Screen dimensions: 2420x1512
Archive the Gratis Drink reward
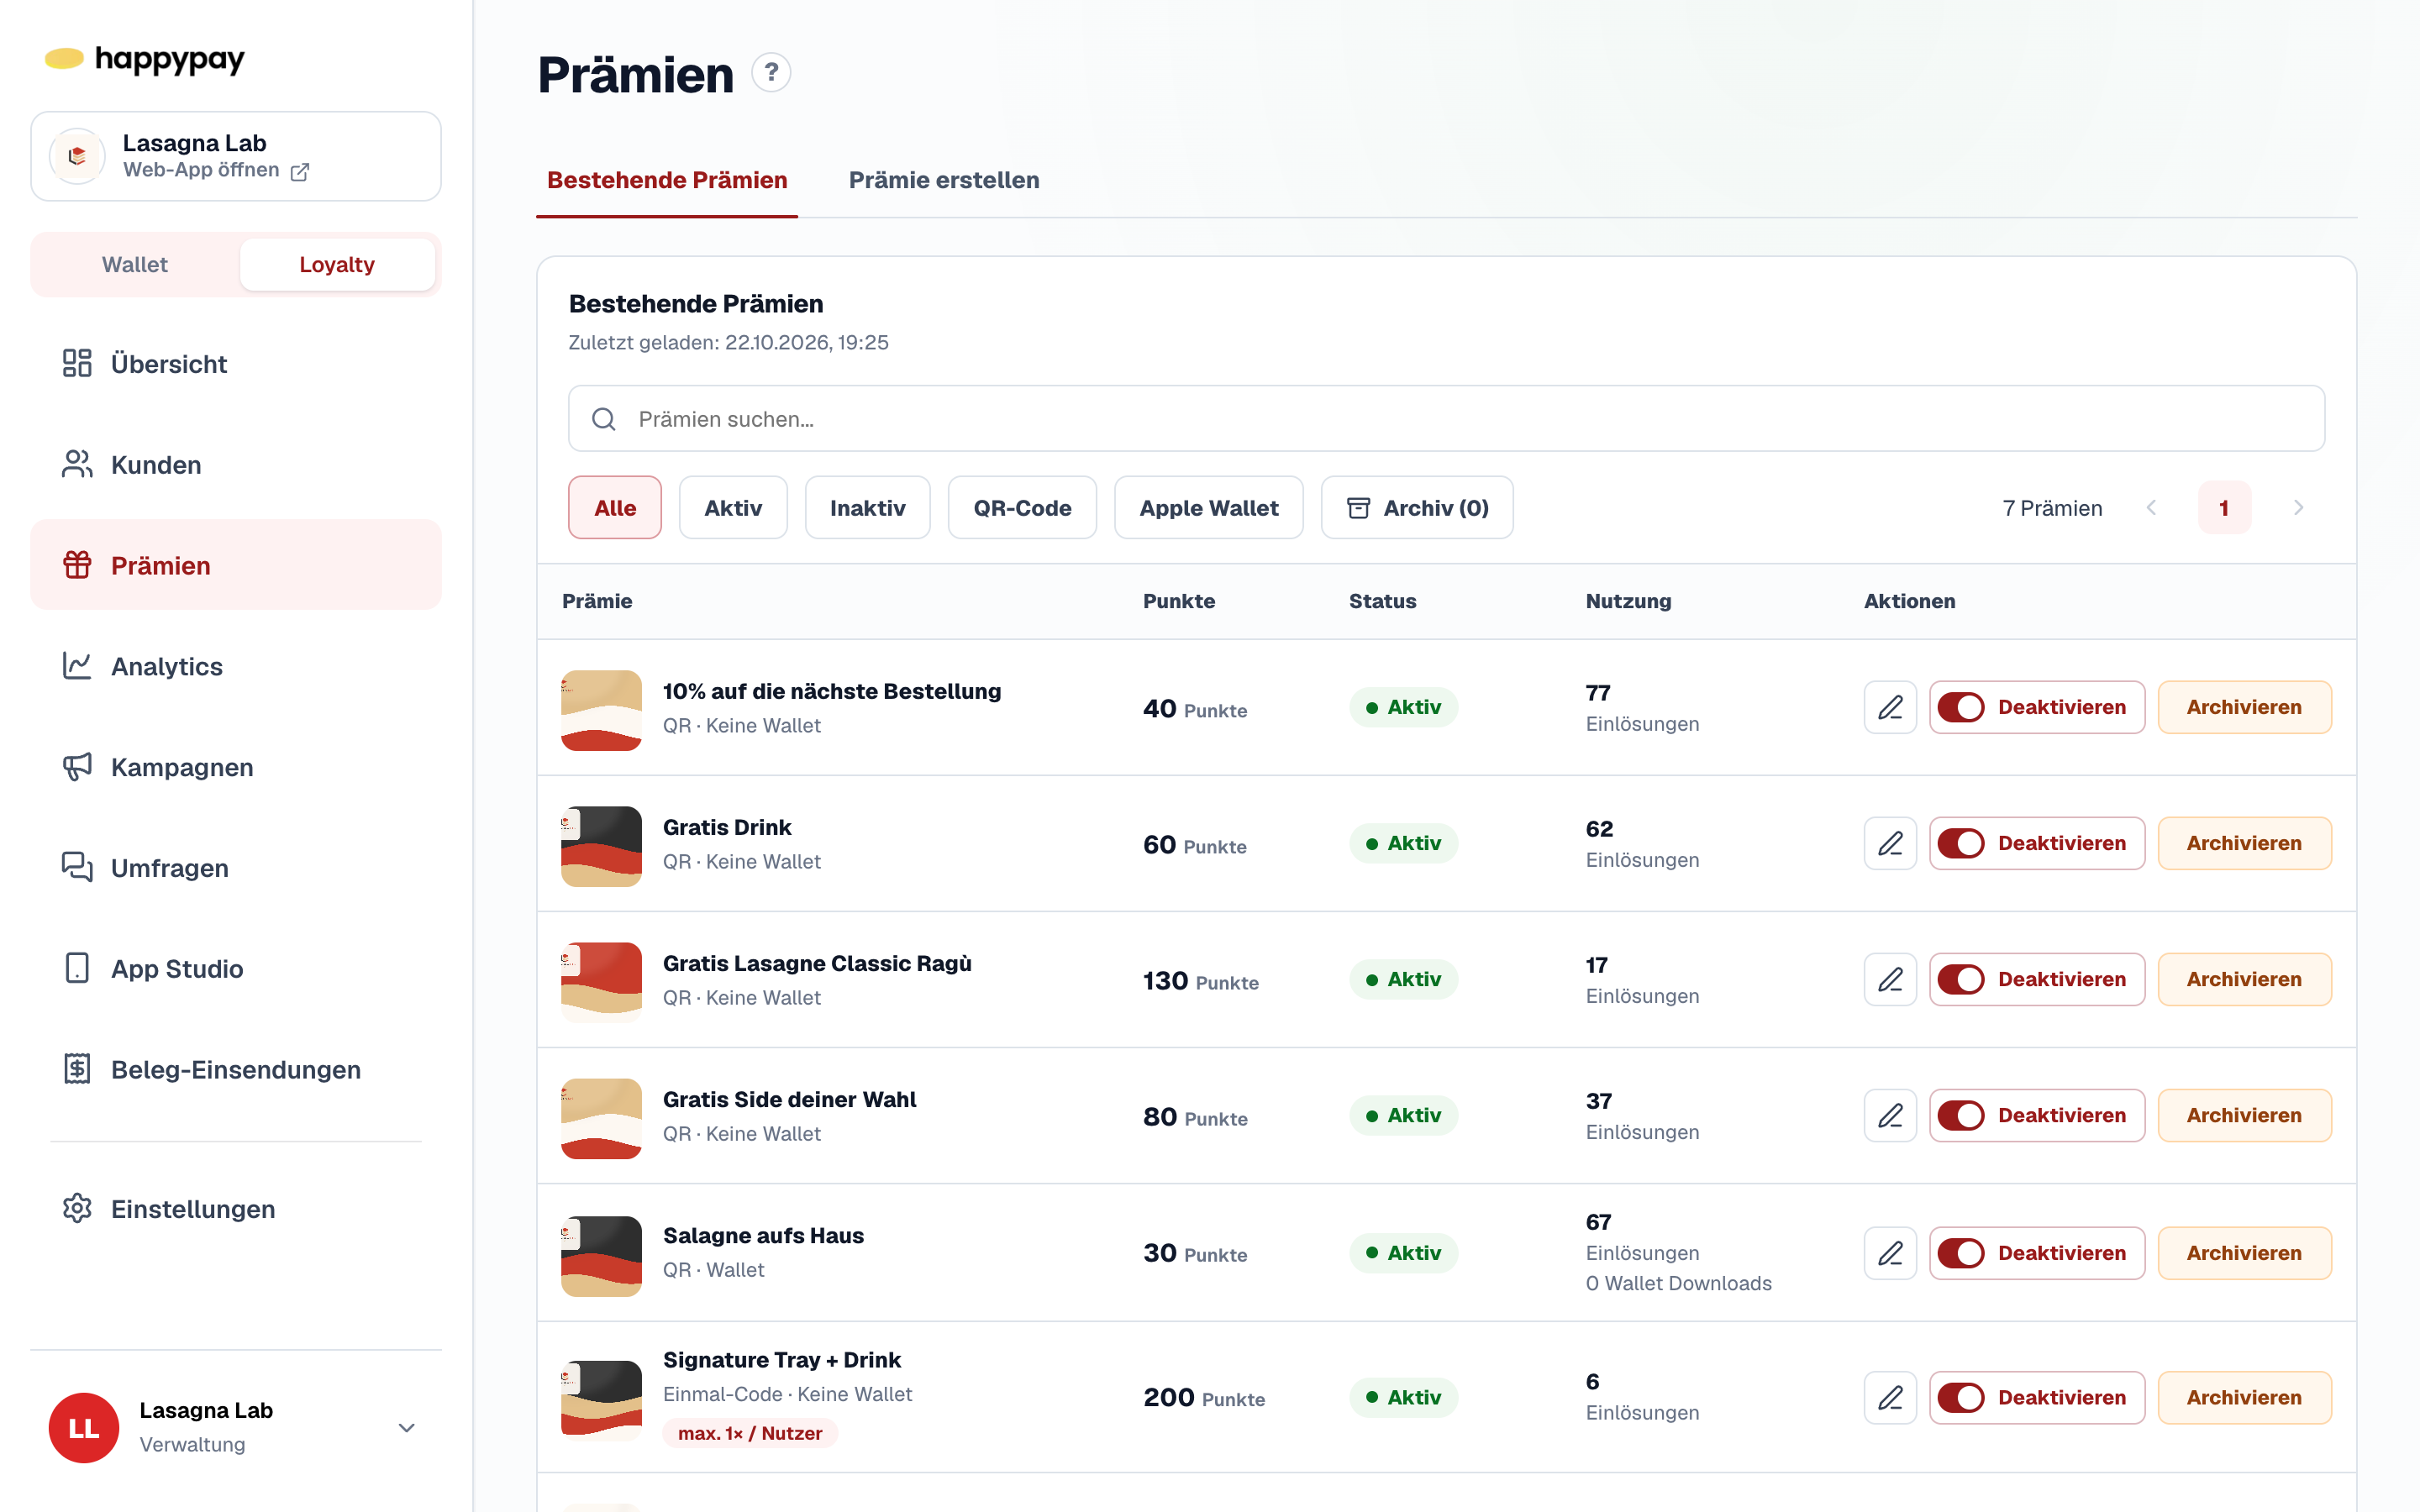(2244, 843)
